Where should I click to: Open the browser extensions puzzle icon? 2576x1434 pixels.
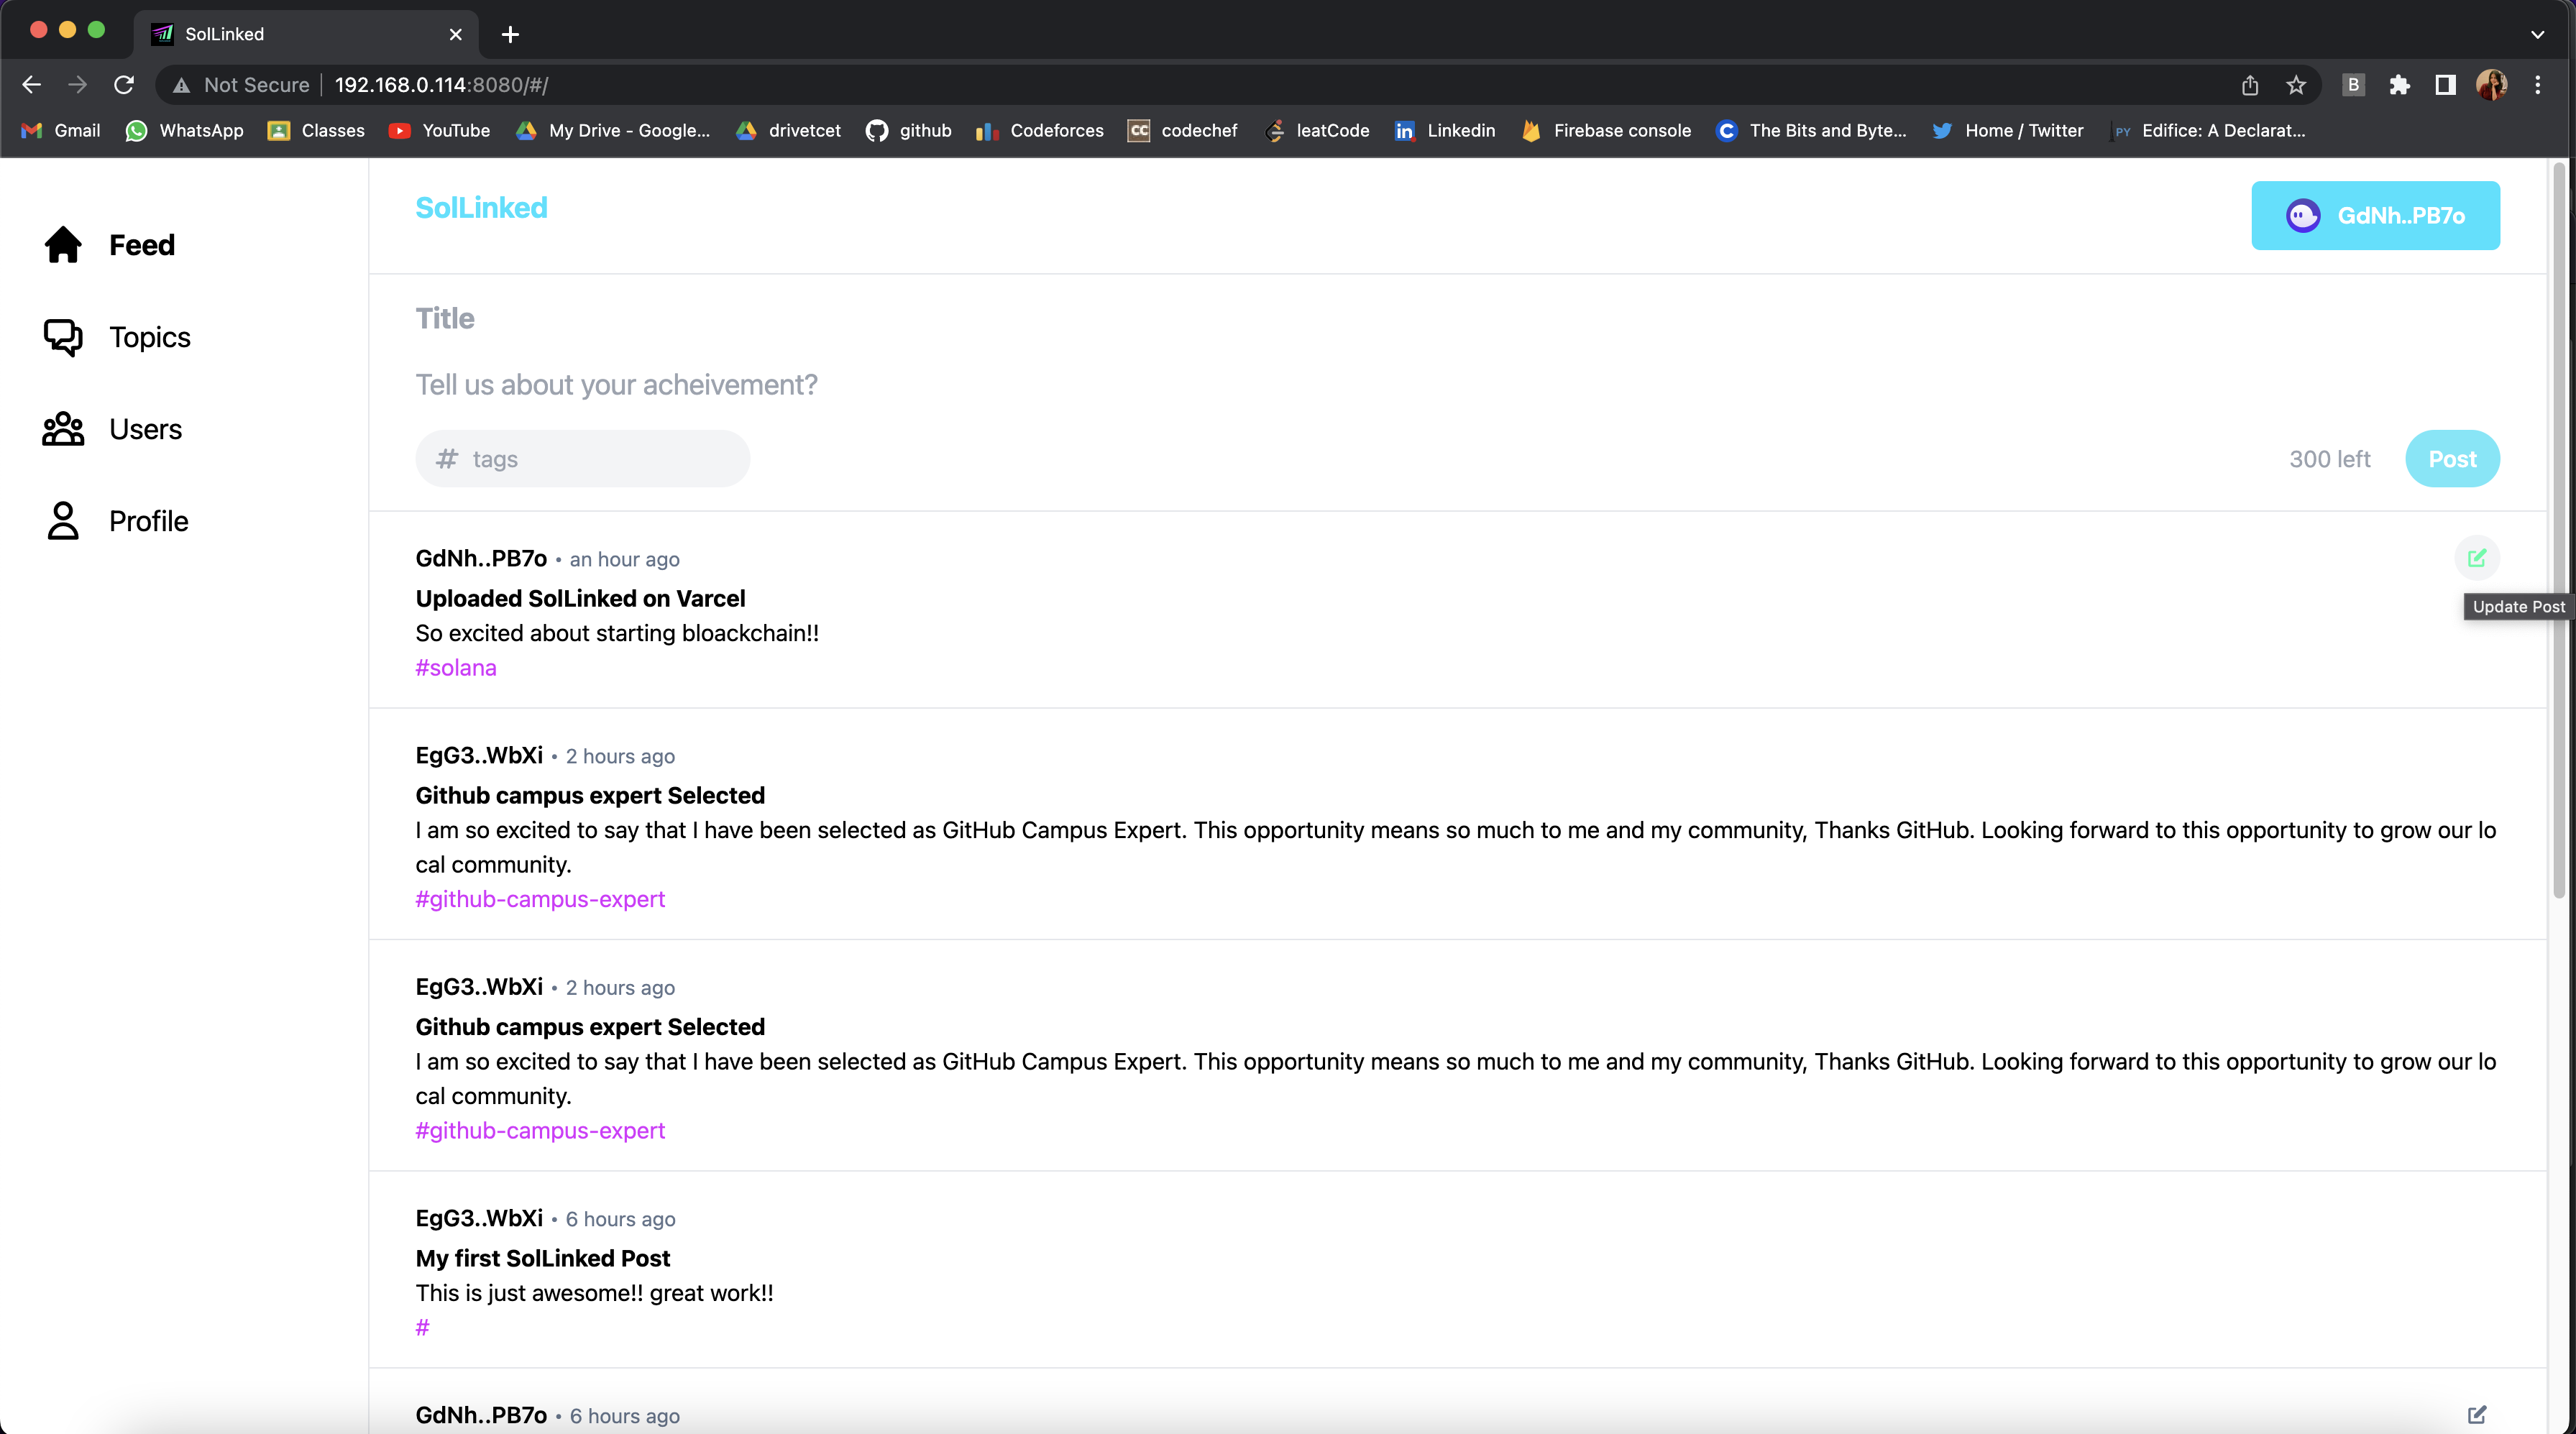tap(2399, 85)
